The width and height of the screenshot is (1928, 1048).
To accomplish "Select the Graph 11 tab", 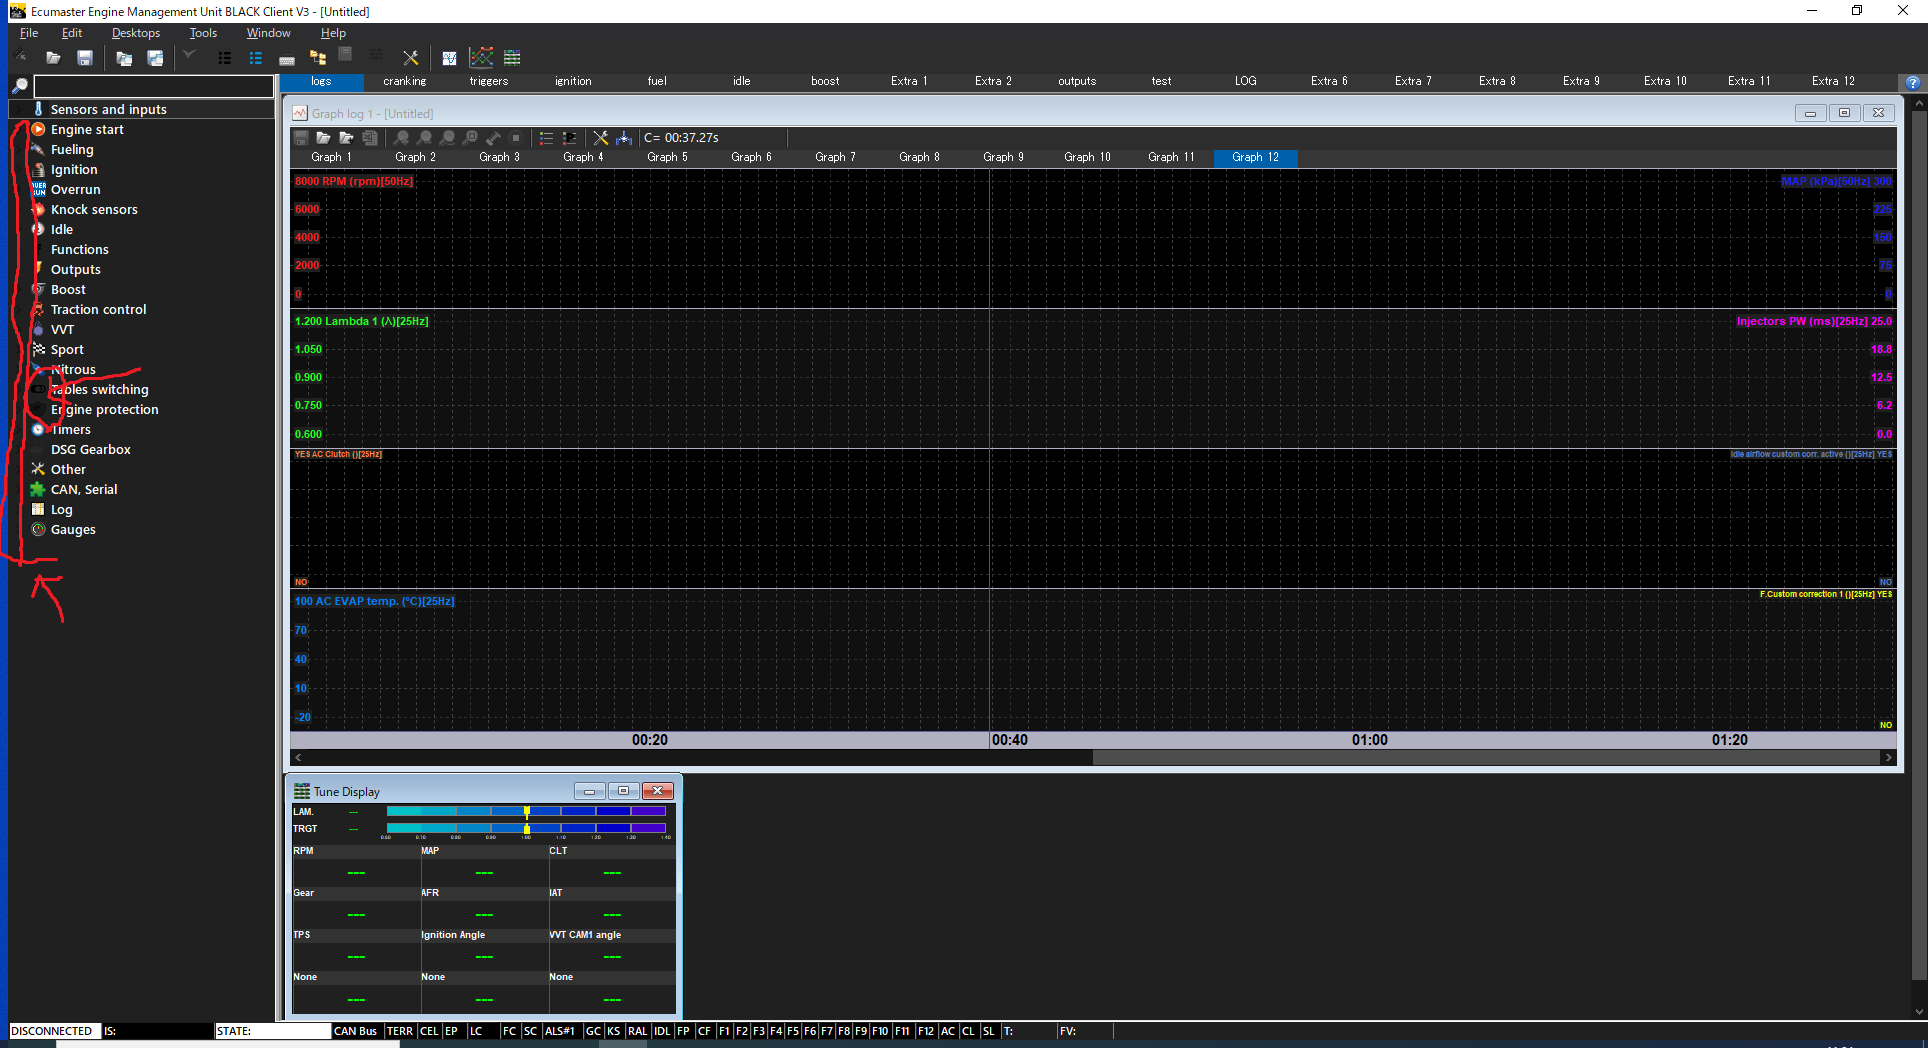I will pos(1171,157).
